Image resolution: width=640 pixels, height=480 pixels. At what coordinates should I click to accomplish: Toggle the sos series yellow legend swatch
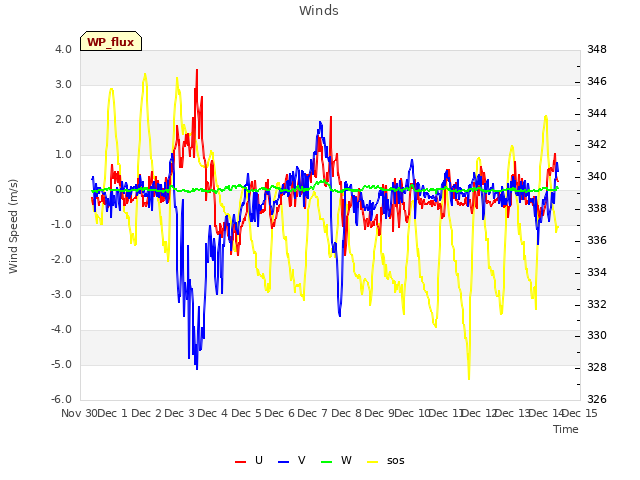tap(373, 462)
